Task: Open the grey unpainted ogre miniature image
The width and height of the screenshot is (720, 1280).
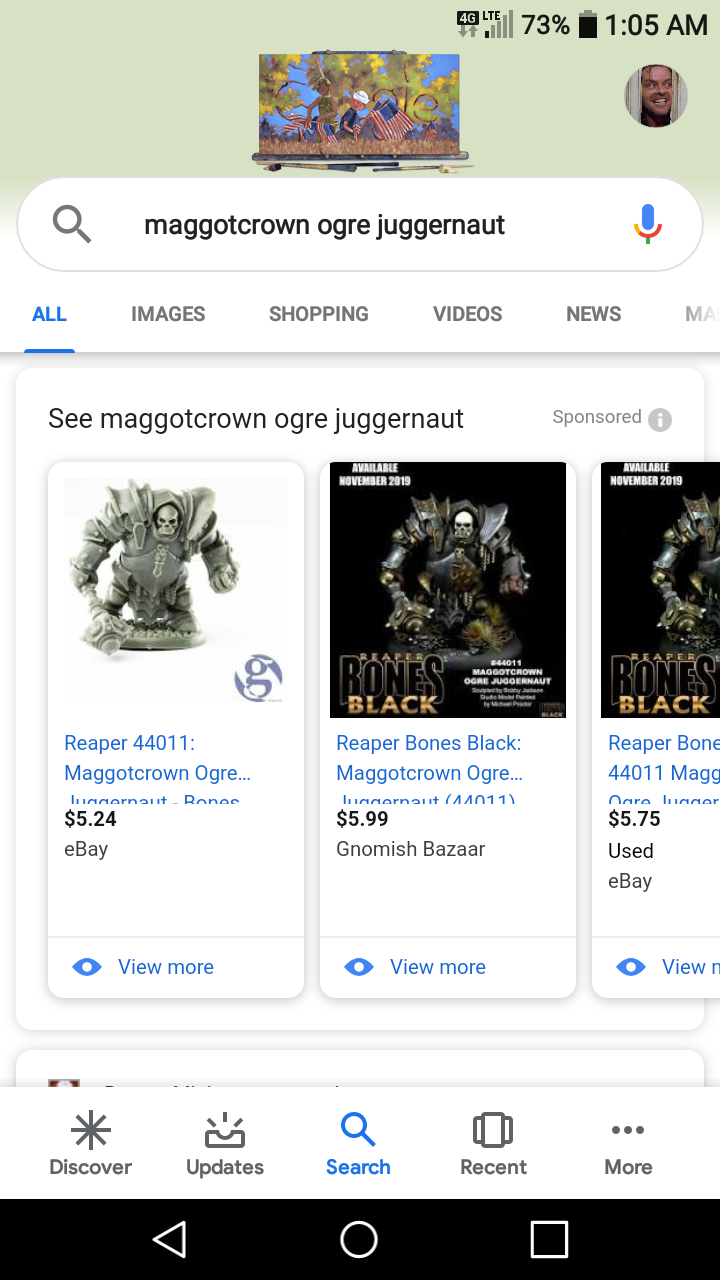Action: tap(176, 590)
